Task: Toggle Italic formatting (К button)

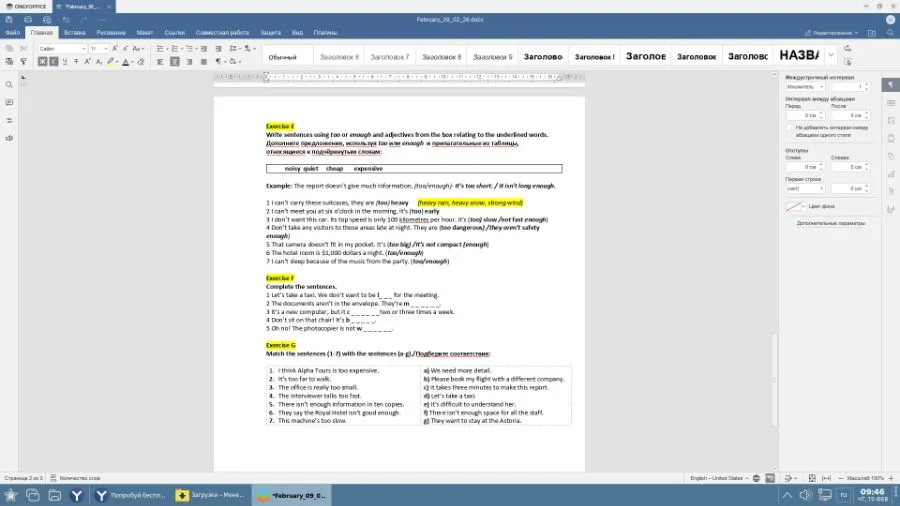Action: pyautogui.click(x=53, y=61)
